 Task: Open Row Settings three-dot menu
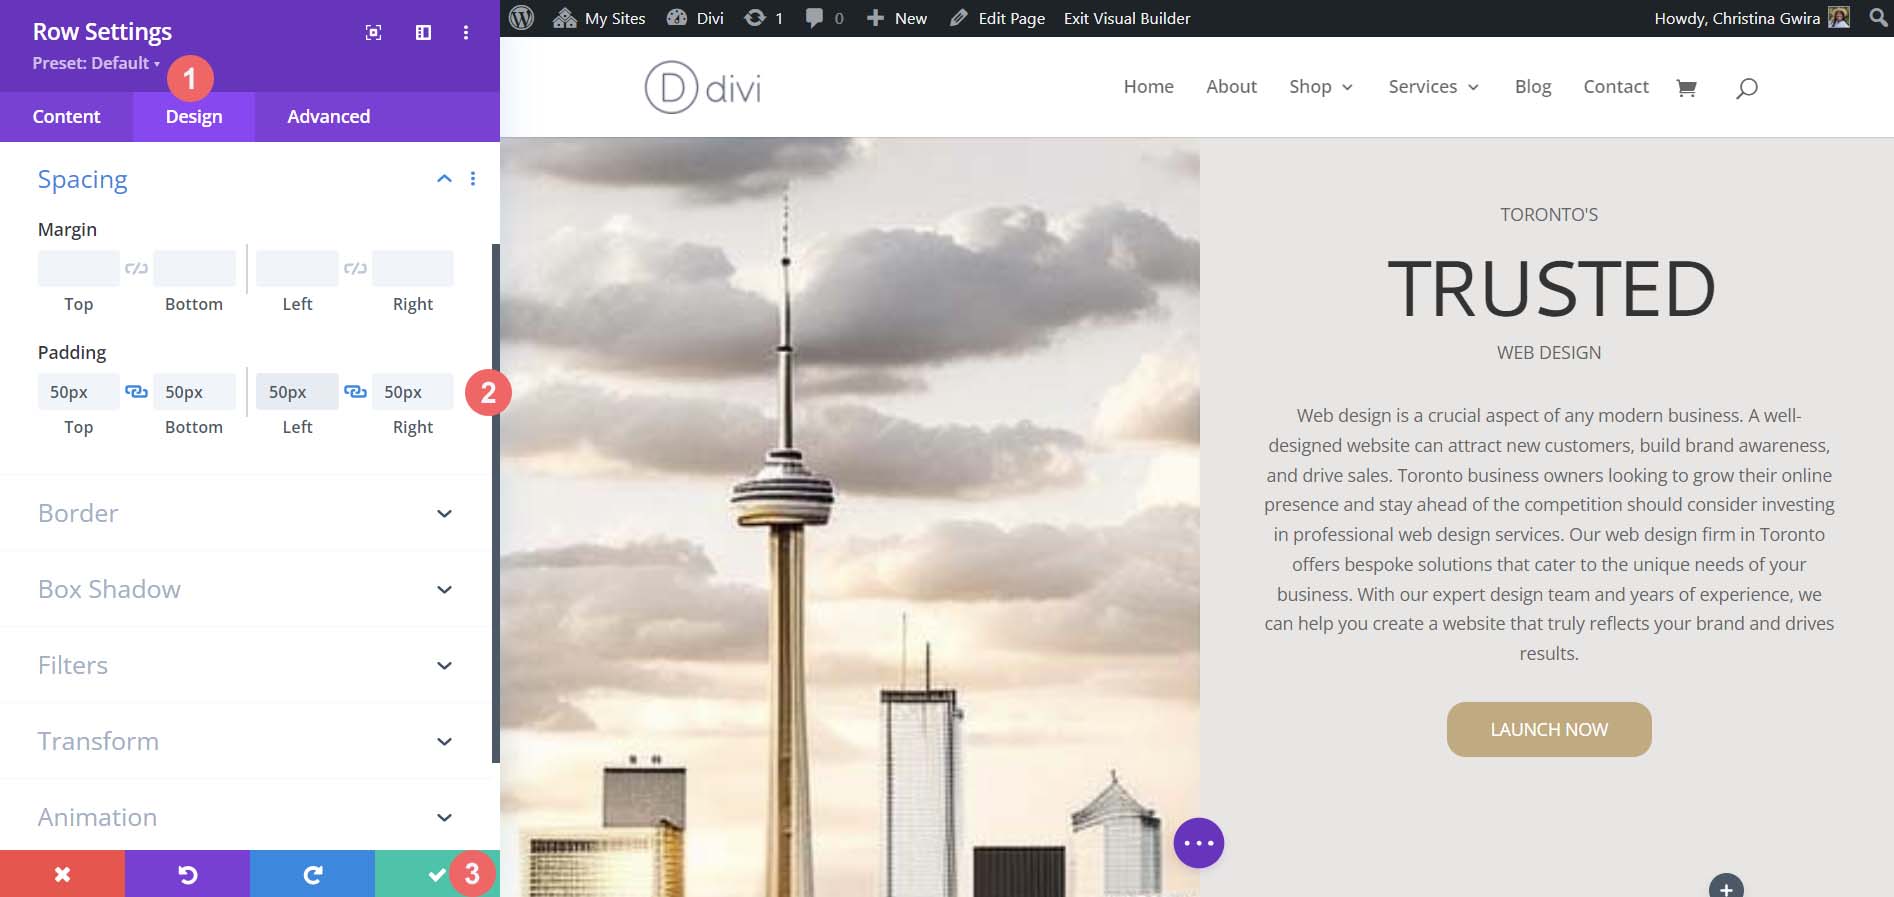point(466,33)
